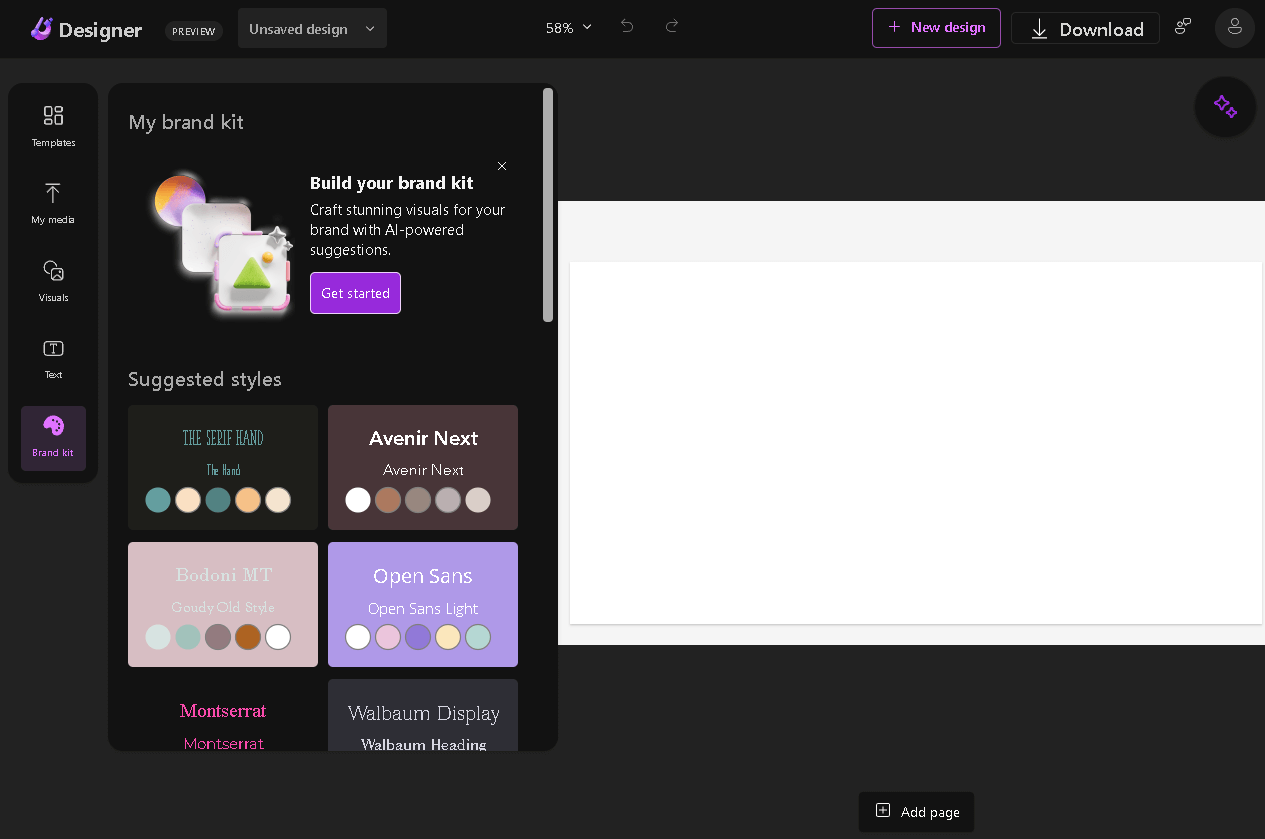The image size is (1265, 839).
Task: Click the brand kit 3D illustration
Action: pos(222,243)
